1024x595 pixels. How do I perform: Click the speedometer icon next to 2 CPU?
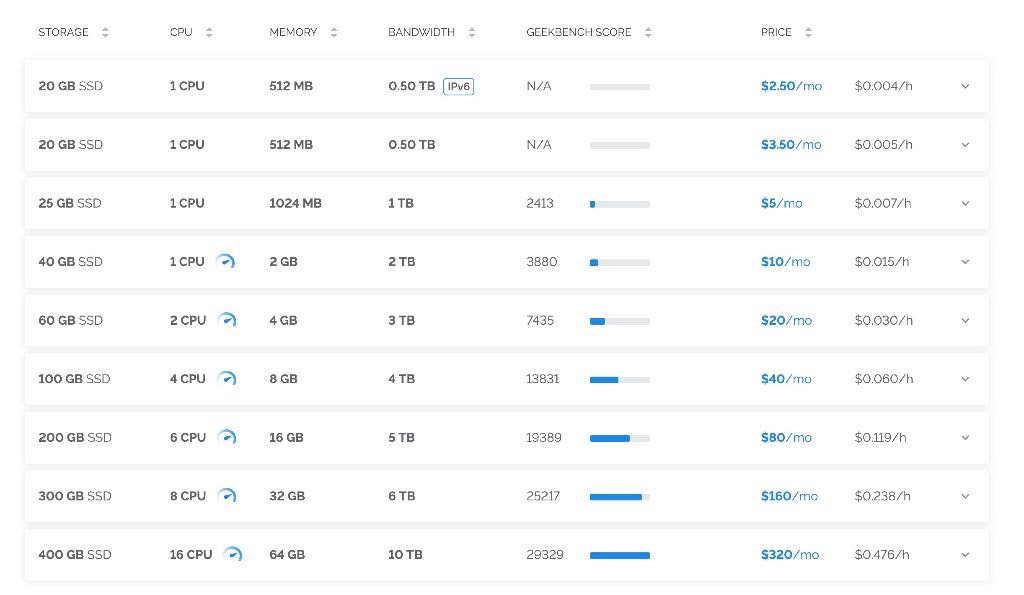(x=228, y=321)
